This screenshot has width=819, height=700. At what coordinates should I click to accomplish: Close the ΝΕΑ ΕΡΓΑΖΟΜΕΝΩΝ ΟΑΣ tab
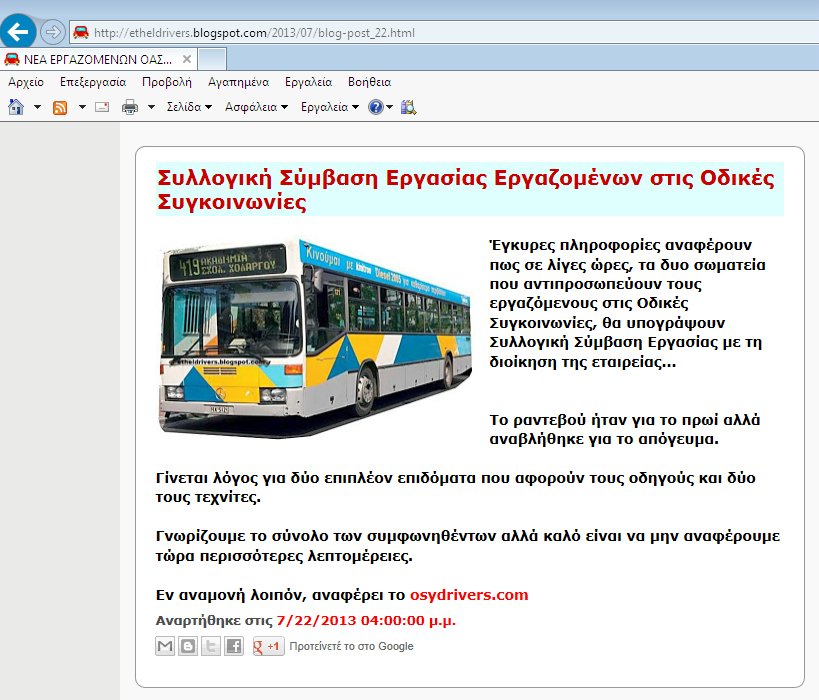click(x=186, y=59)
